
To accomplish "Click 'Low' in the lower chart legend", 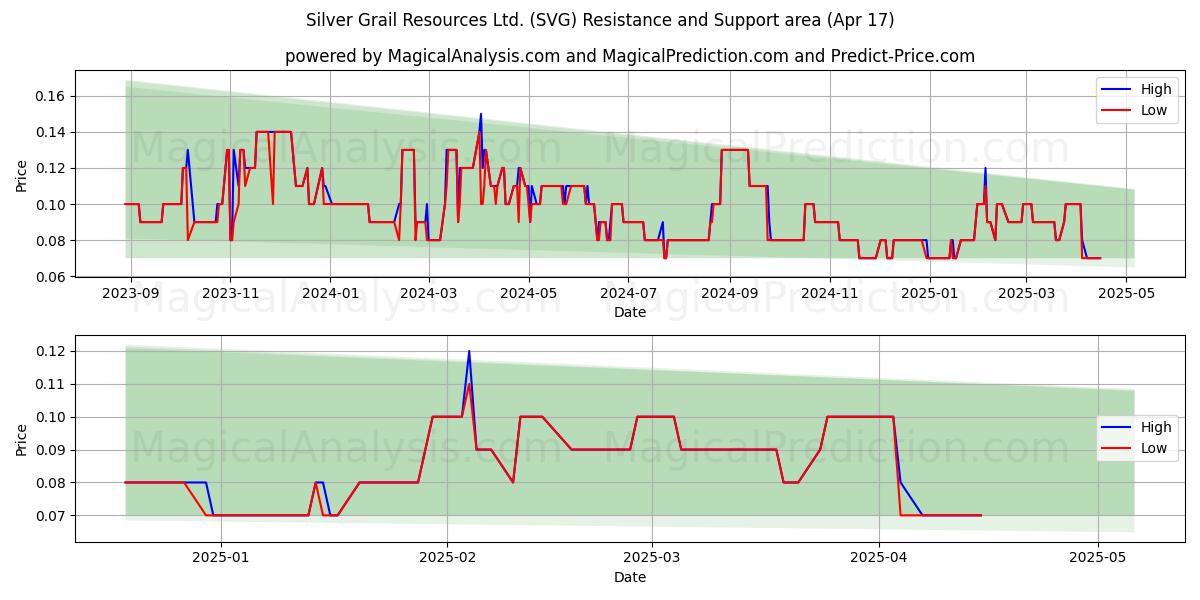I will click(1154, 448).
